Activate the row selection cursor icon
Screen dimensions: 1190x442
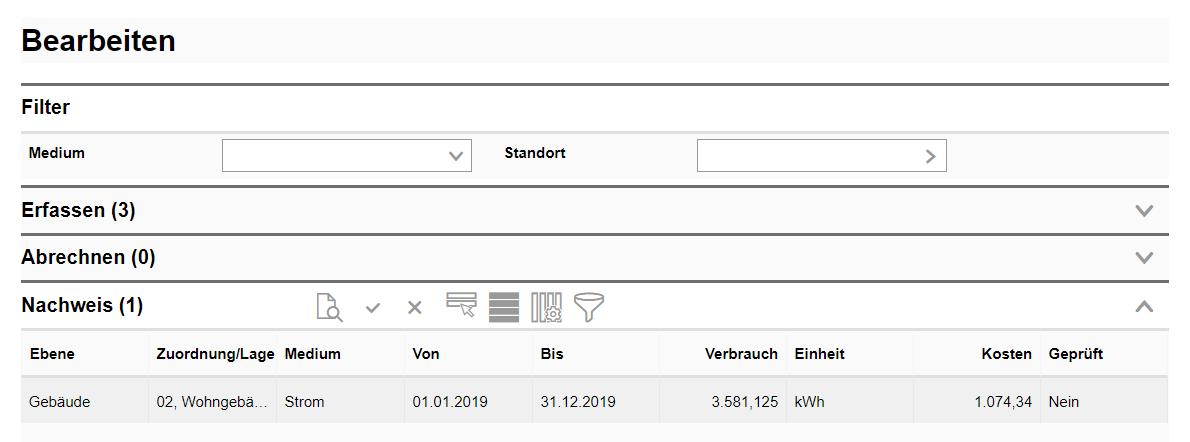461,305
